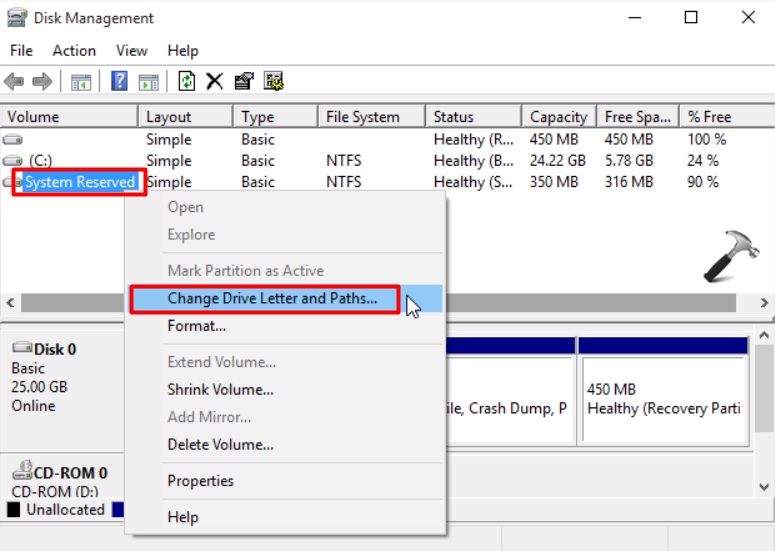Click the horizontal scrollbar right arrow
Viewport: 775px width, 551px height.
point(765,302)
